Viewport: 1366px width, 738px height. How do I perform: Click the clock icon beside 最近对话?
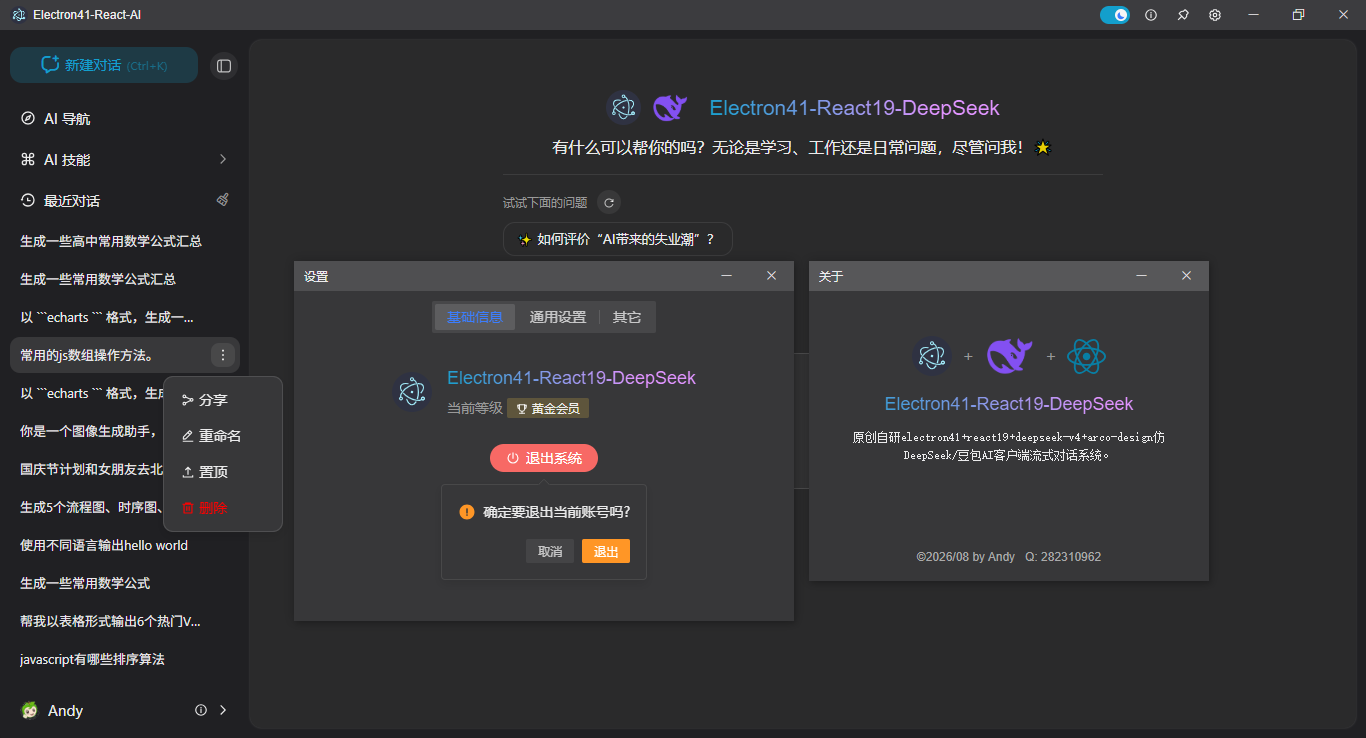click(x=28, y=200)
